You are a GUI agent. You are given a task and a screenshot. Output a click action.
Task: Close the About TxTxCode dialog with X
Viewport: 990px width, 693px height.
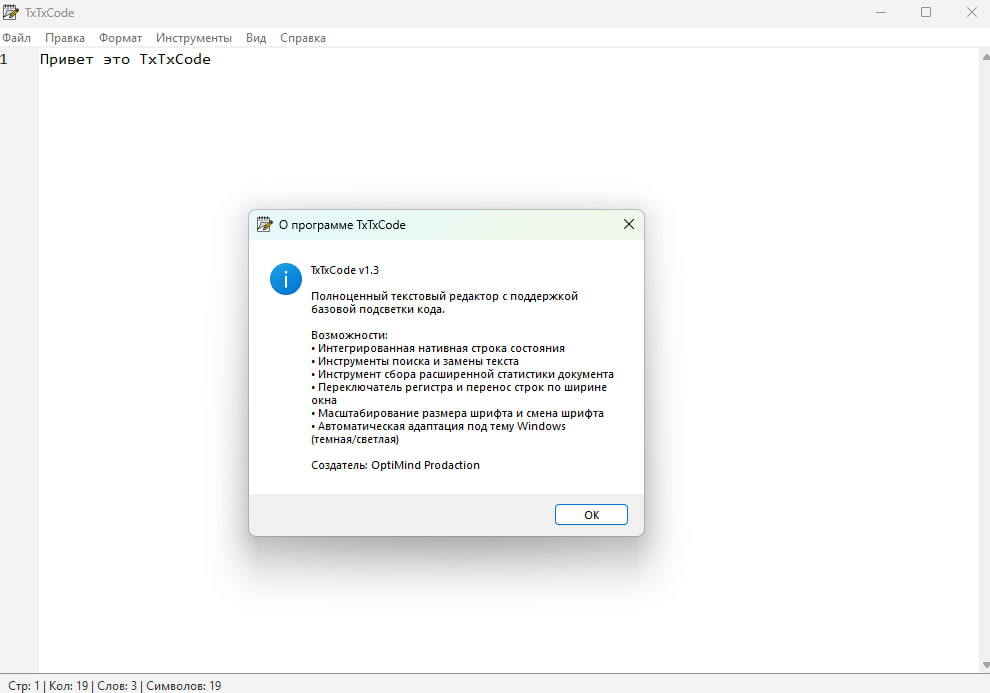pos(629,224)
